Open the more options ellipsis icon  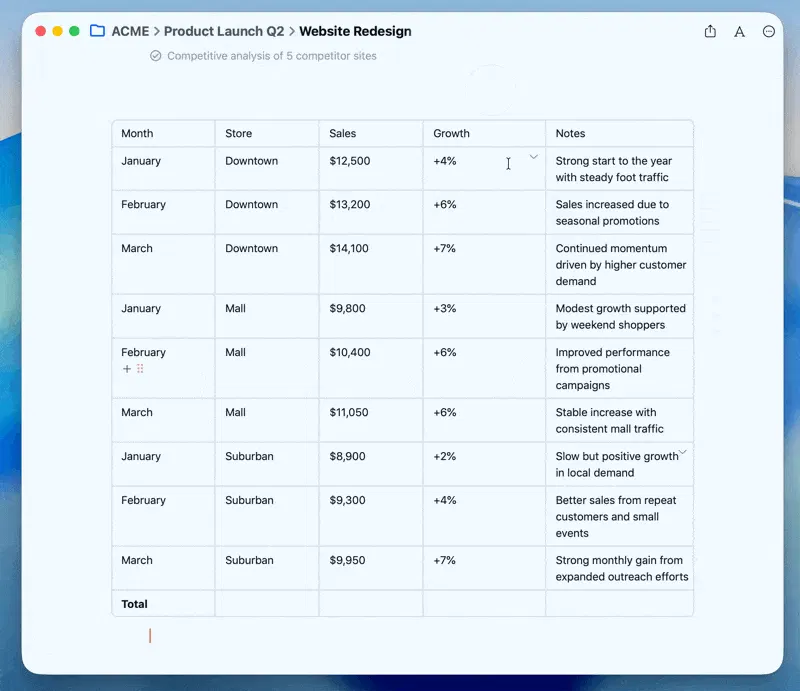click(x=769, y=31)
